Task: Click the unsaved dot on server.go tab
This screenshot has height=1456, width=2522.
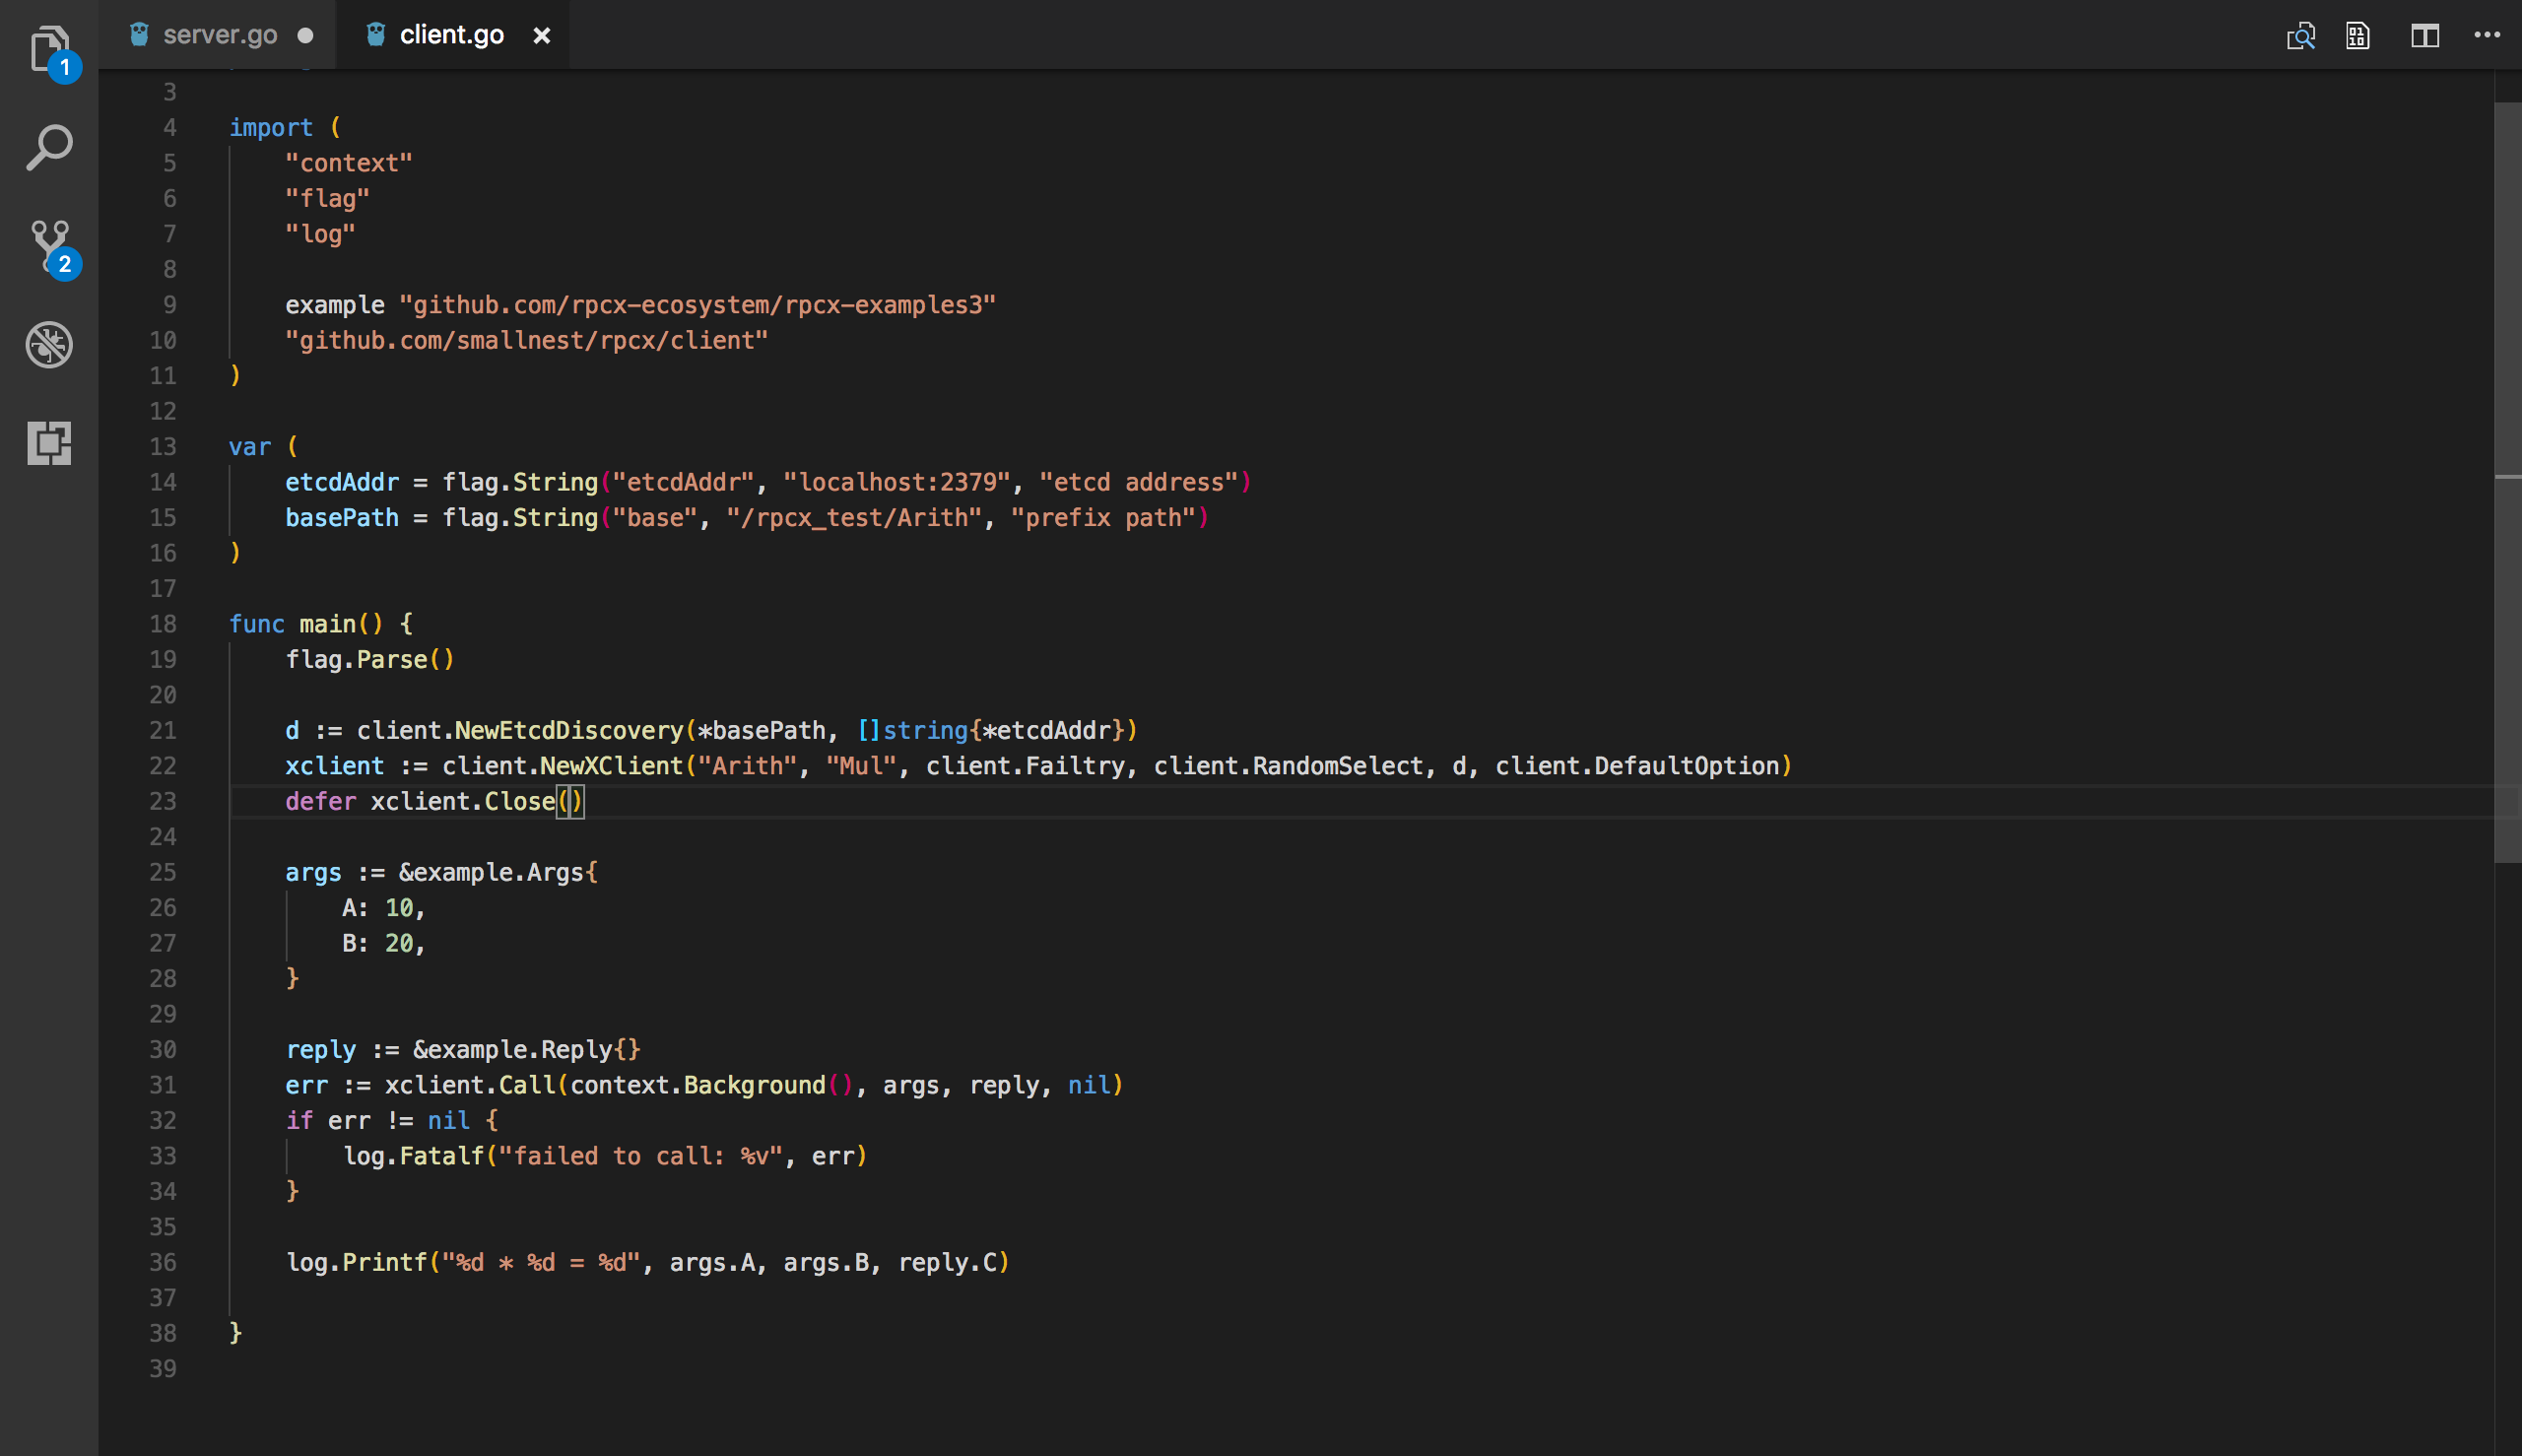Action: click(305, 36)
